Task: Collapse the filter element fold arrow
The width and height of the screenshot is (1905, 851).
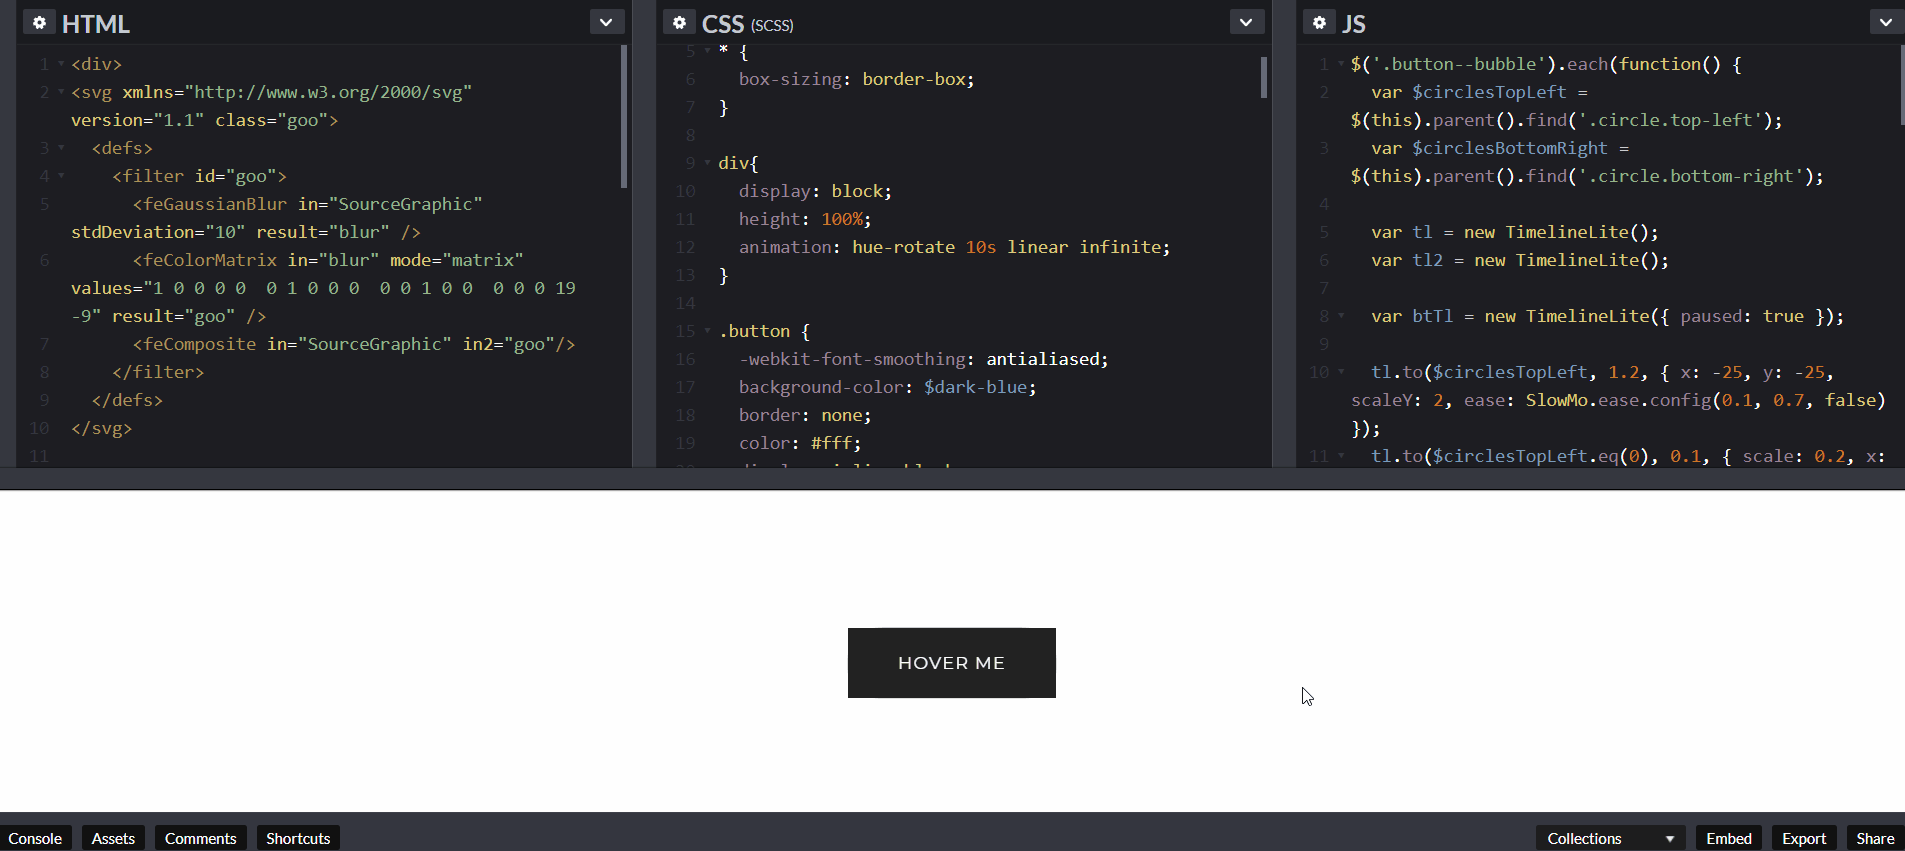Action: pos(61,176)
